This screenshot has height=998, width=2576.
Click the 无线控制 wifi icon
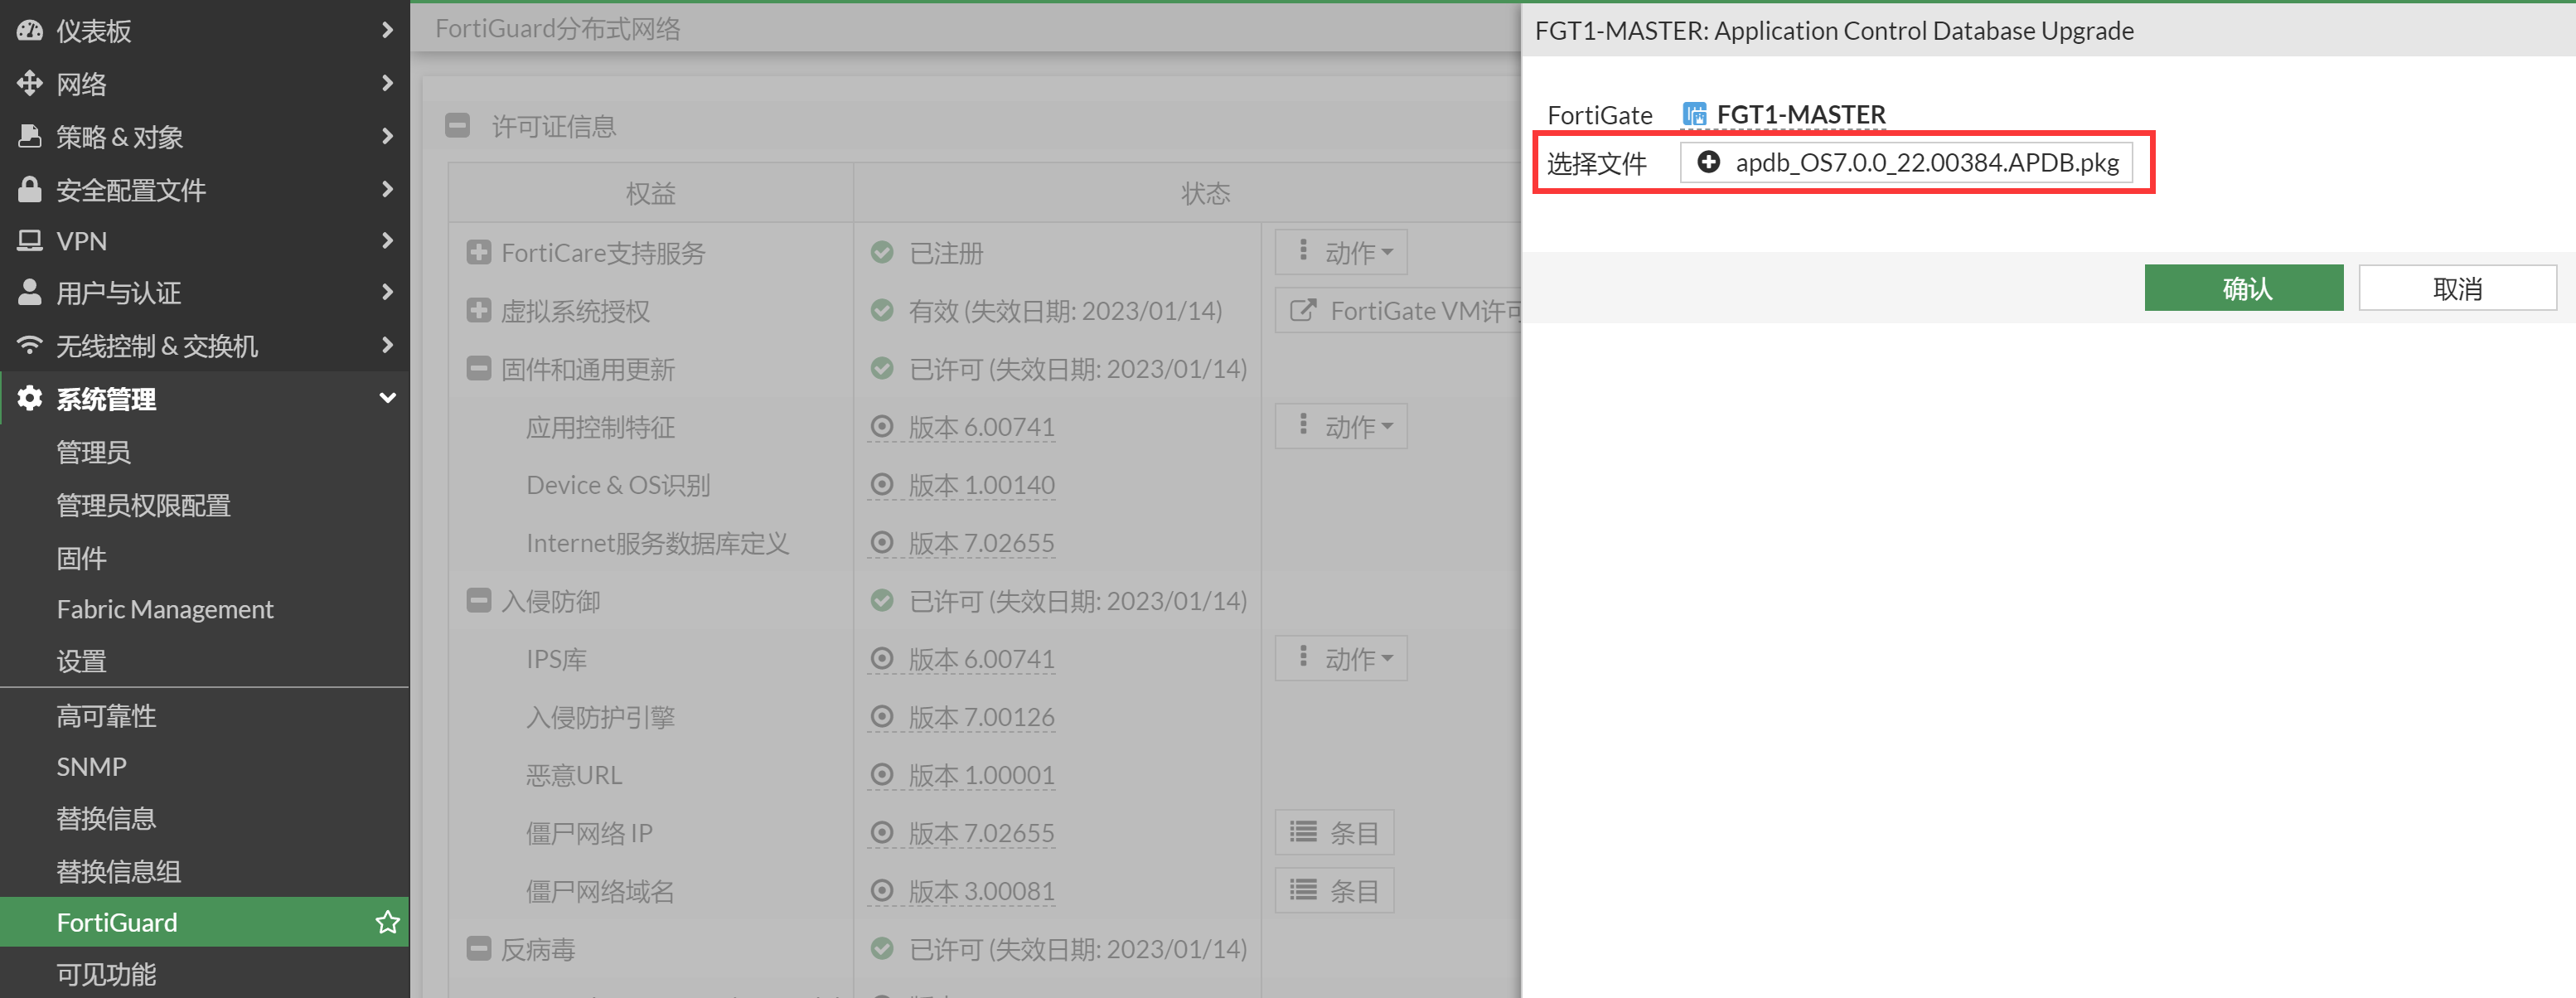click(x=29, y=345)
